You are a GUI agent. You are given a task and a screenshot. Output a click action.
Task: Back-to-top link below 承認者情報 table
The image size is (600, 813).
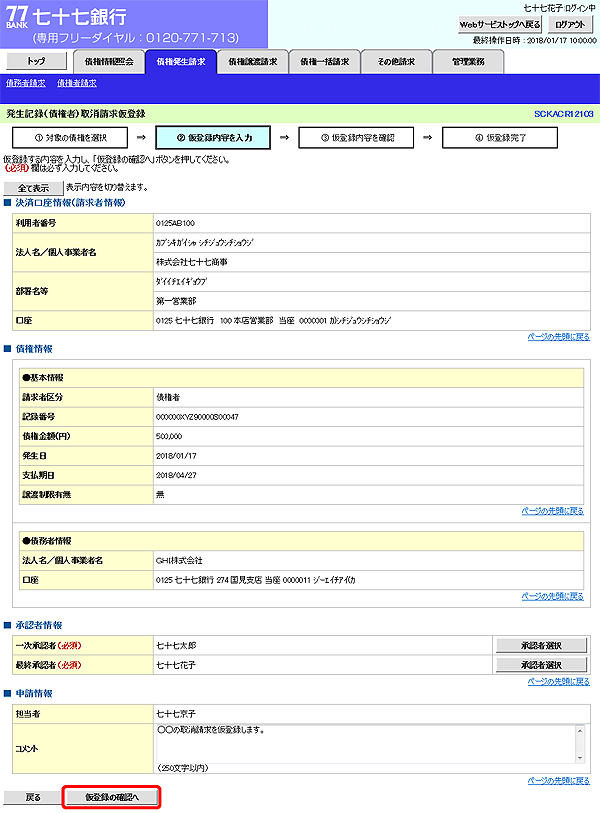click(559, 681)
